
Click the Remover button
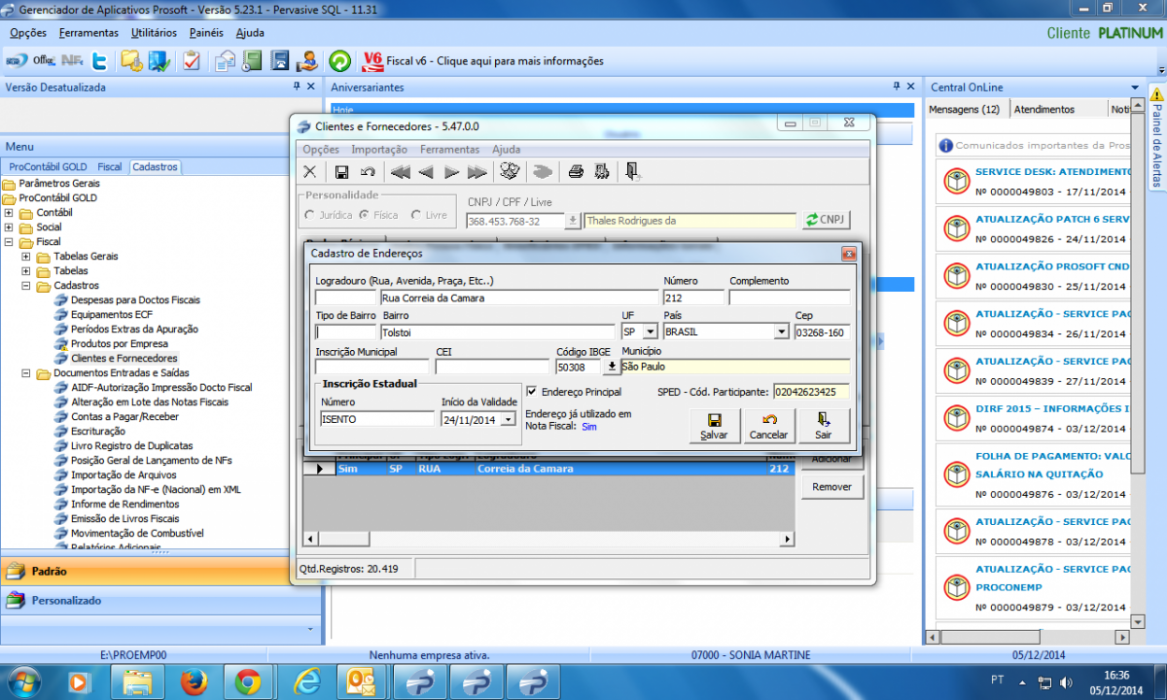point(831,487)
